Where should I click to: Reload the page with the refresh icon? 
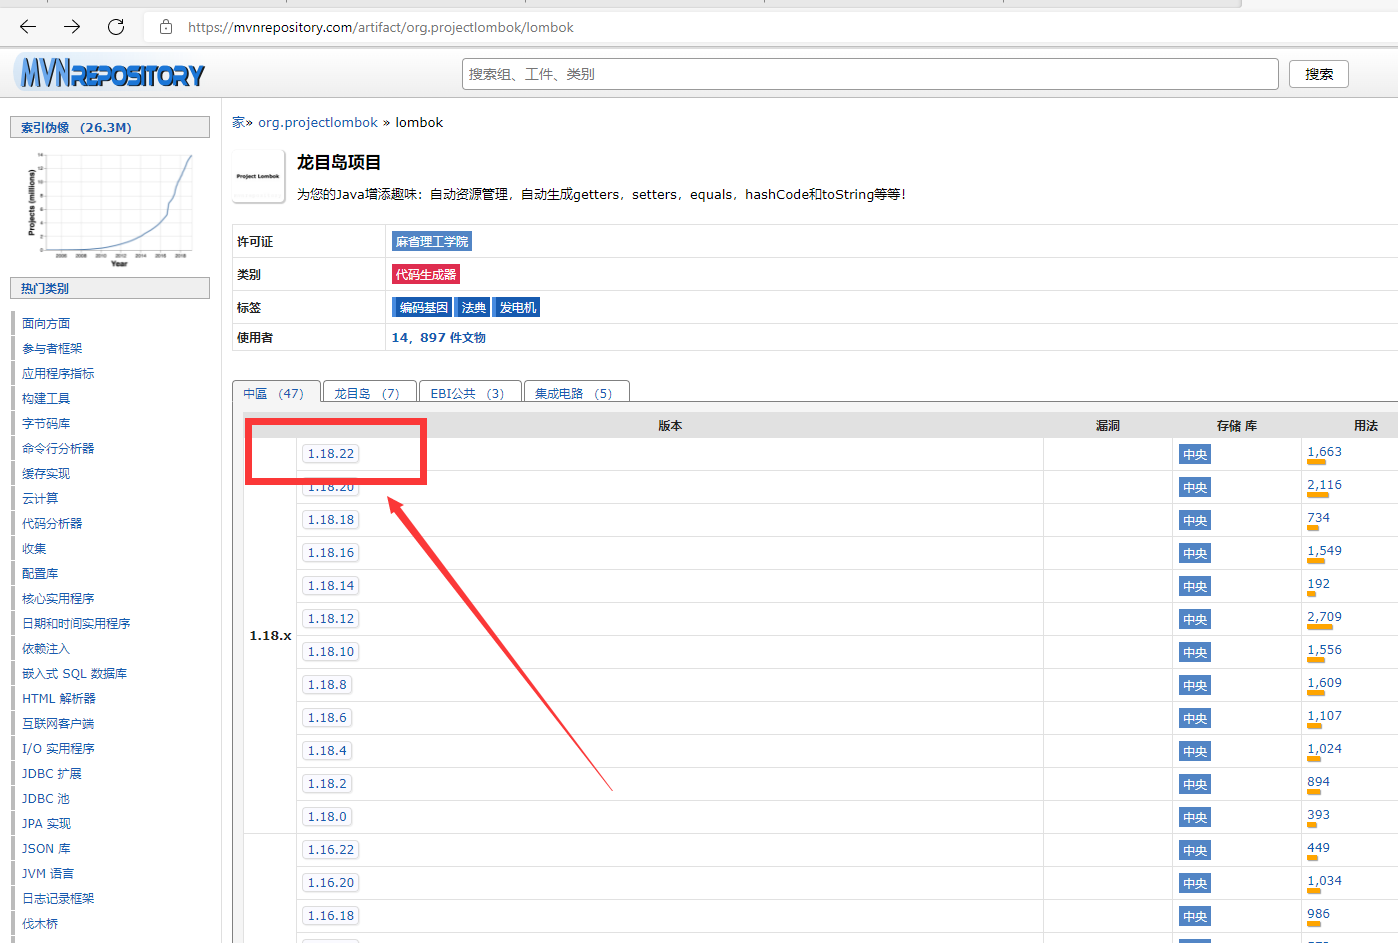[116, 27]
